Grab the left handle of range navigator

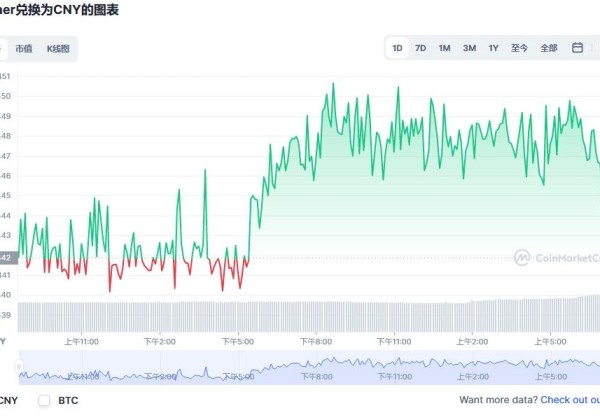(20, 367)
